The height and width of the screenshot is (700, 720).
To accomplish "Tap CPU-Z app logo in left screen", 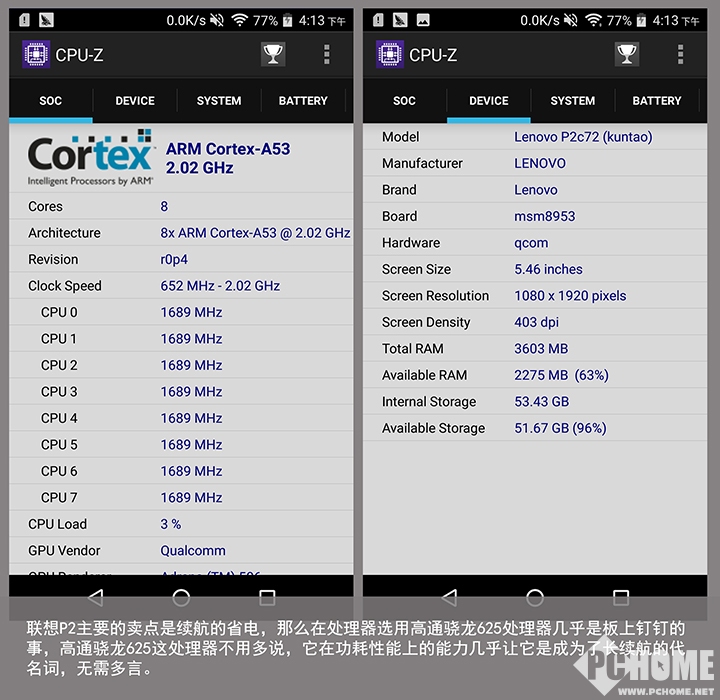I will point(36,54).
